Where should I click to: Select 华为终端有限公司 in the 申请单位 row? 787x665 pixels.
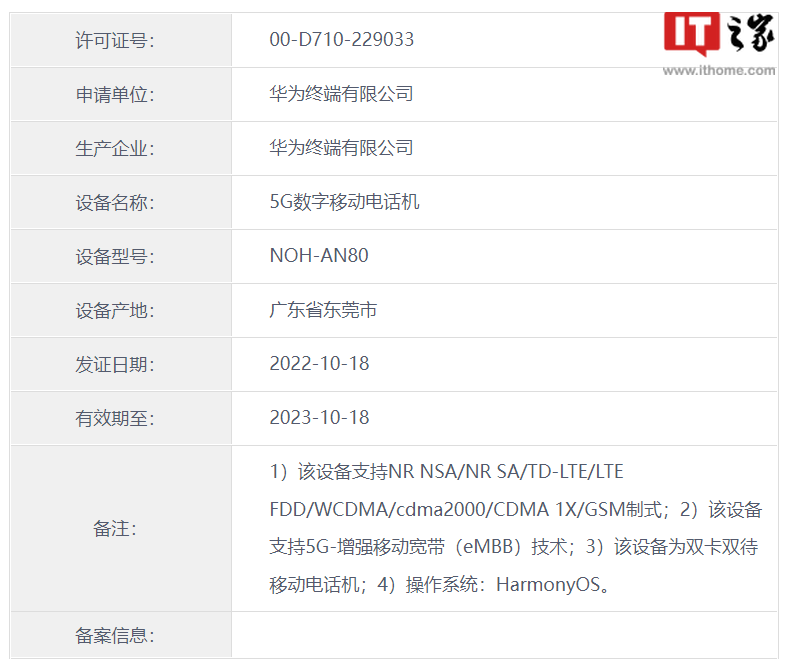pyautogui.click(x=341, y=94)
